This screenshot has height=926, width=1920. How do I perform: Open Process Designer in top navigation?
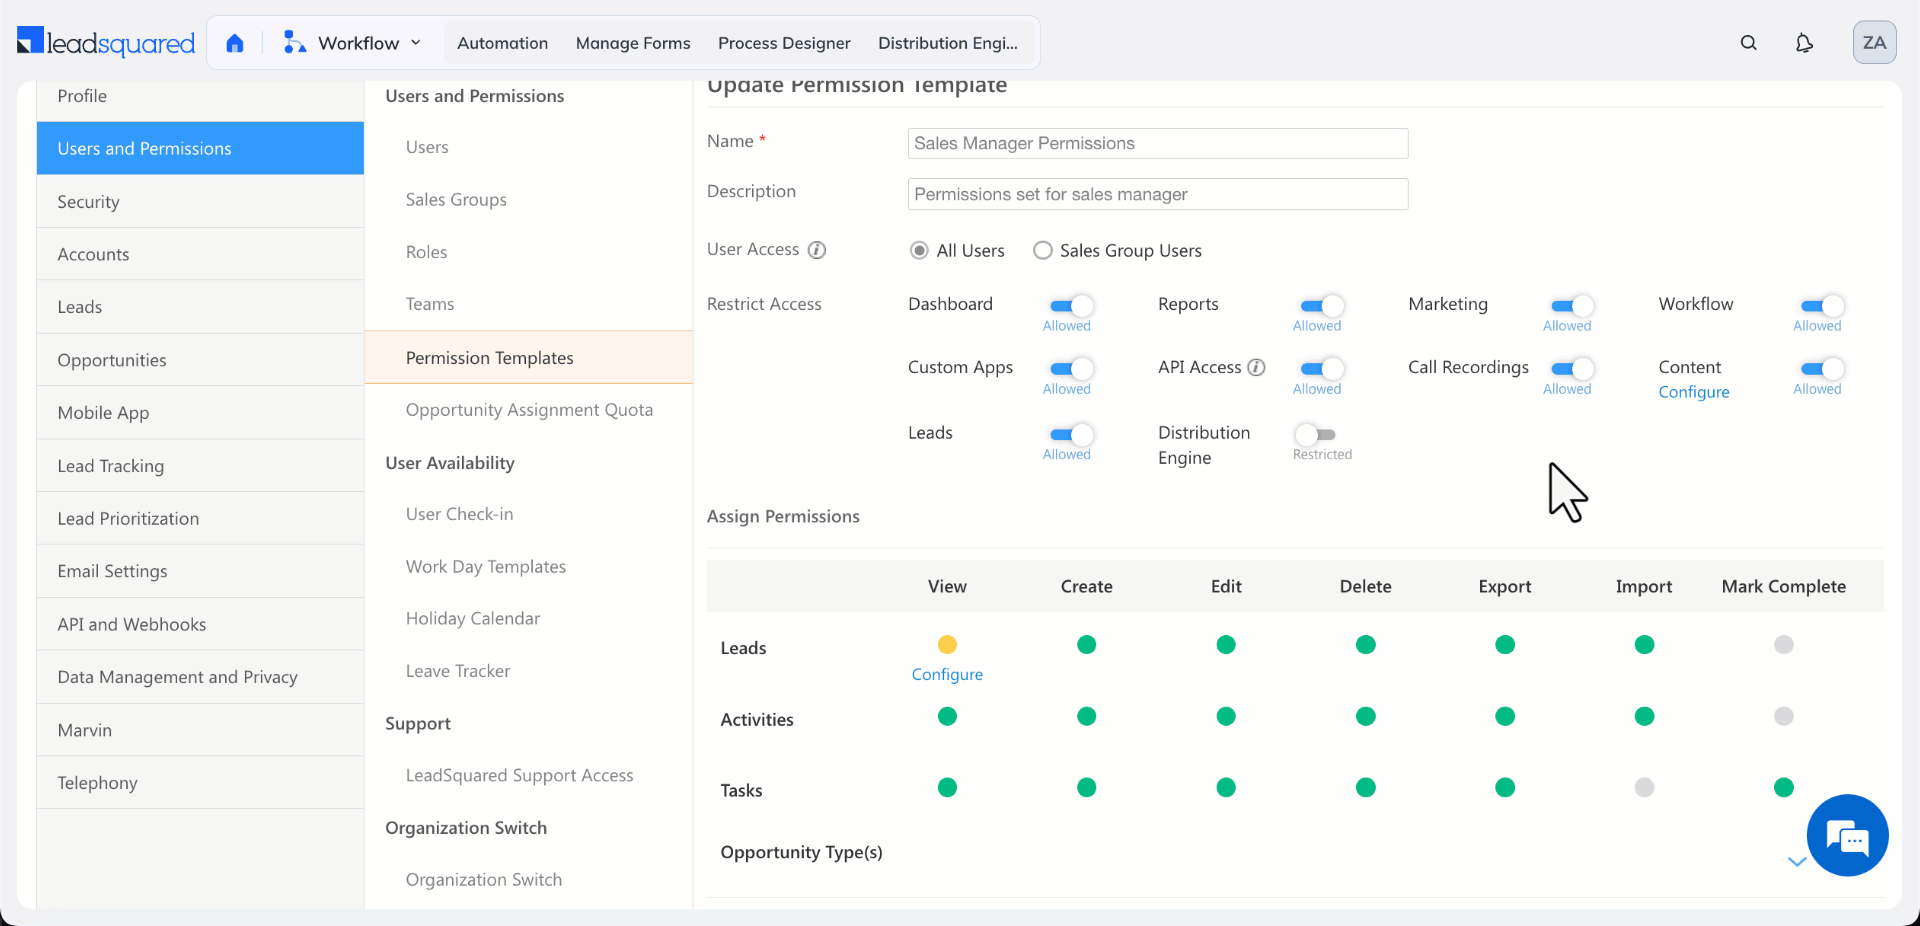pos(784,43)
